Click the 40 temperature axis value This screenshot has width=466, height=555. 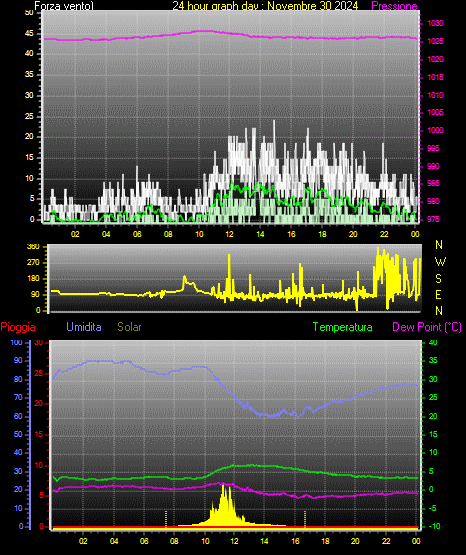click(x=433, y=343)
